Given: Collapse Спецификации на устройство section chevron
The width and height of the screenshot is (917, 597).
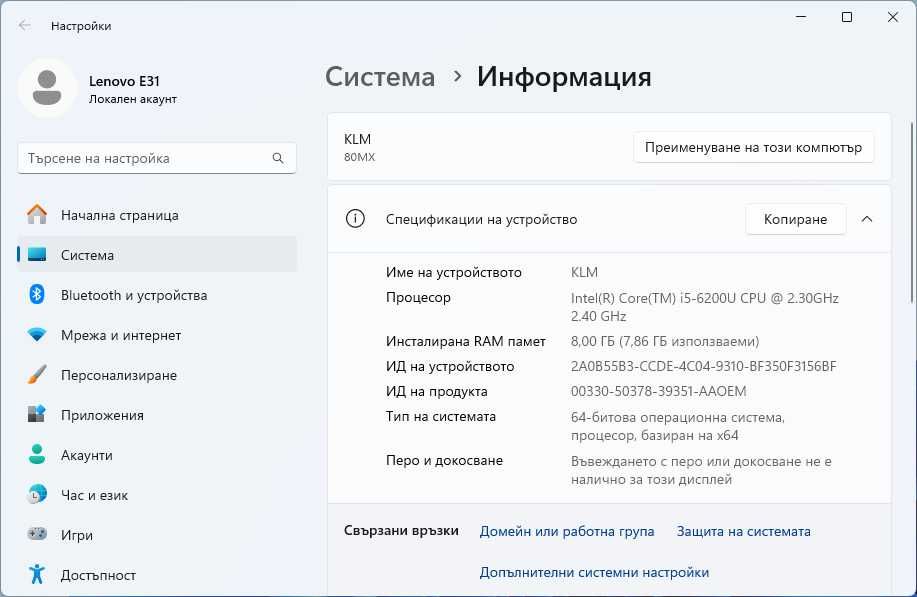Looking at the screenshot, I should coord(867,219).
